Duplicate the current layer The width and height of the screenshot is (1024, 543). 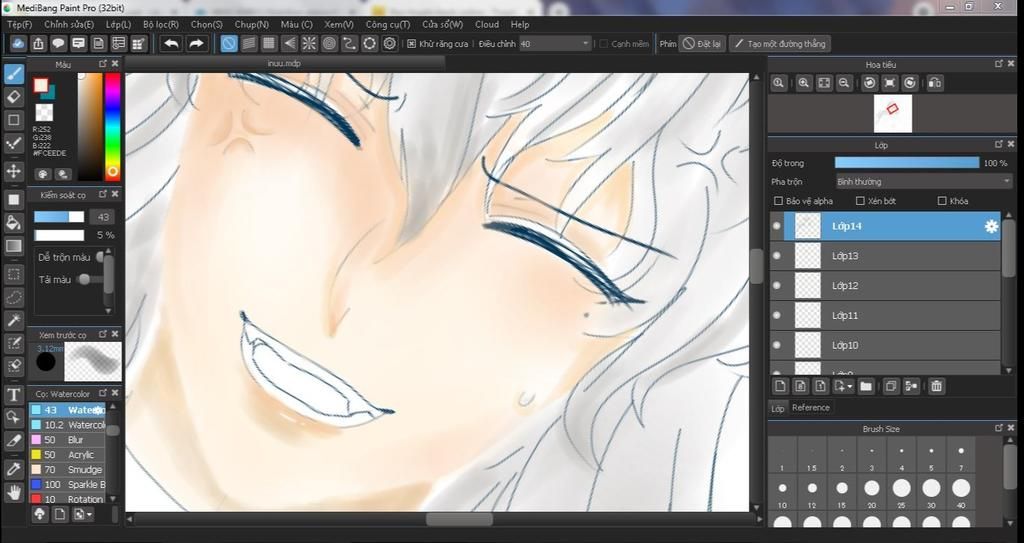pyautogui.click(x=891, y=386)
